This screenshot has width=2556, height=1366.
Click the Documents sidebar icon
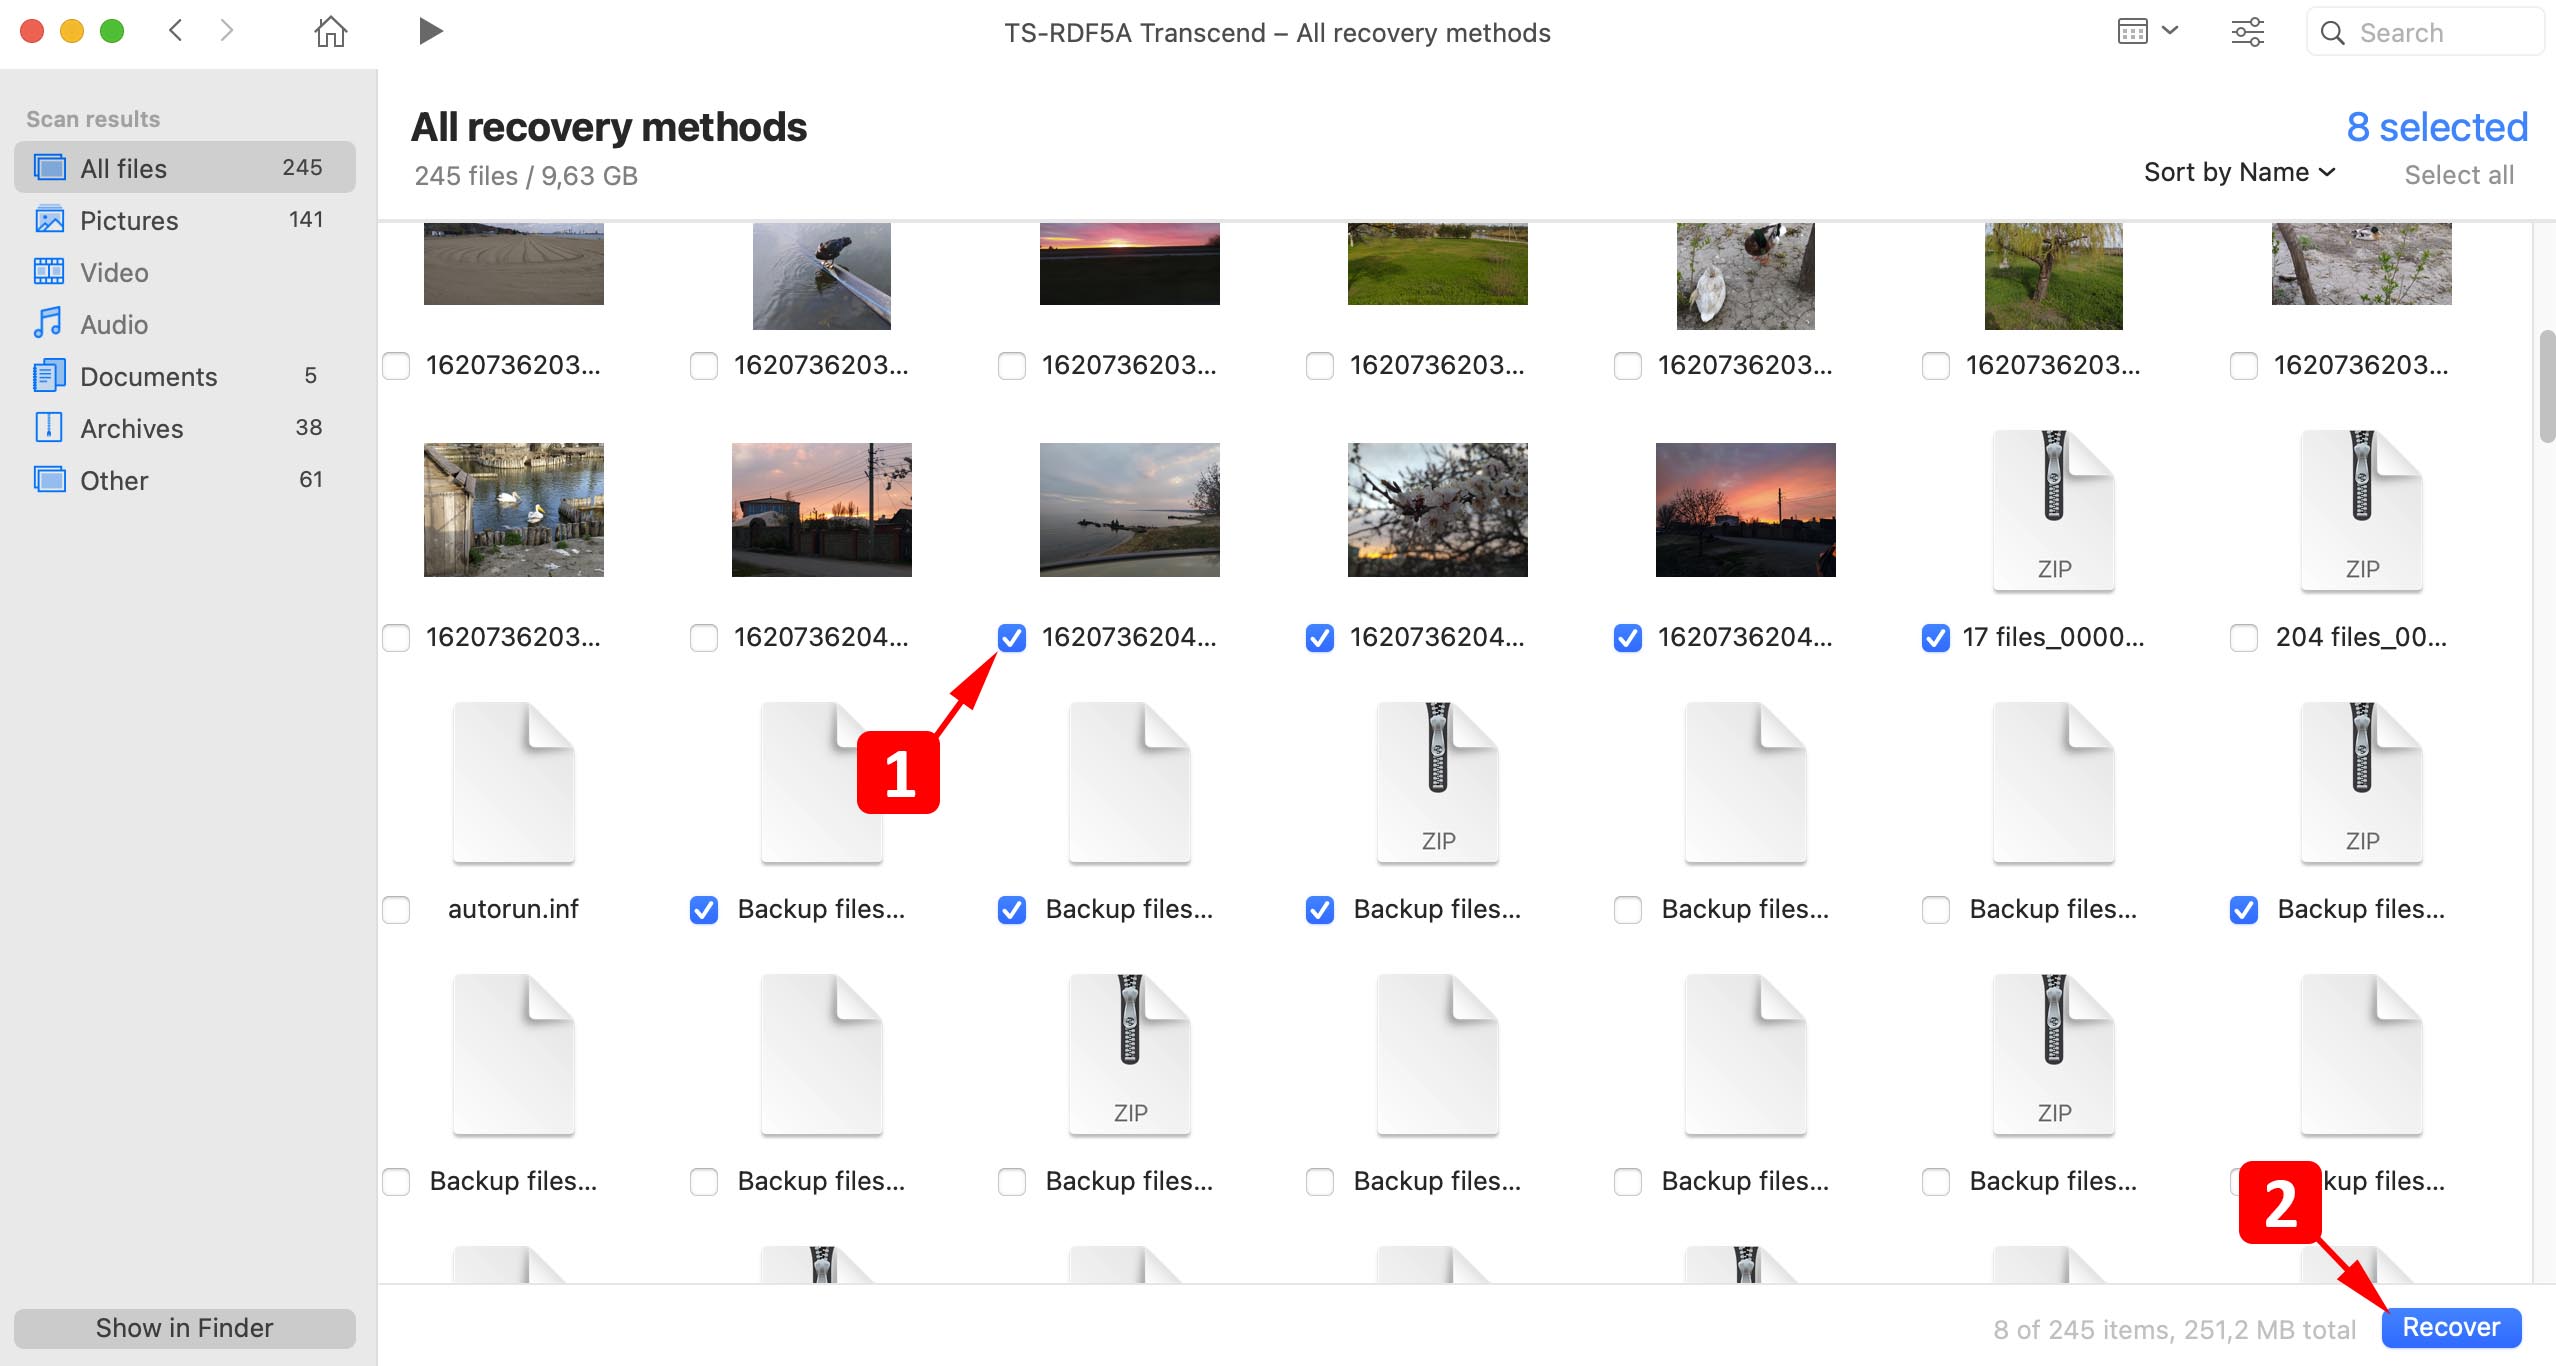click(49, 375)
